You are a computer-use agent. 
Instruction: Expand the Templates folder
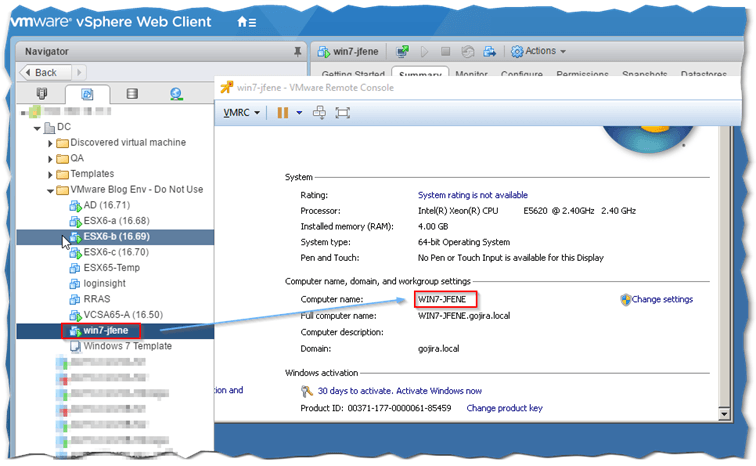pyautogui.click(x=50, y=174)
